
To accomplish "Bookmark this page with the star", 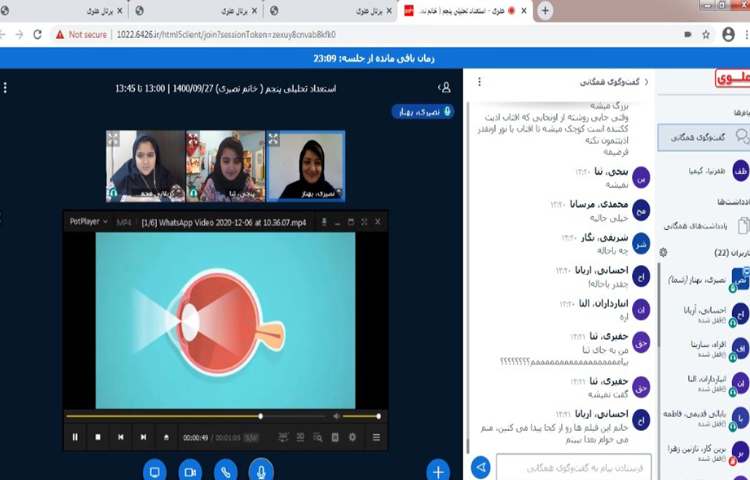I will (706, 34).
